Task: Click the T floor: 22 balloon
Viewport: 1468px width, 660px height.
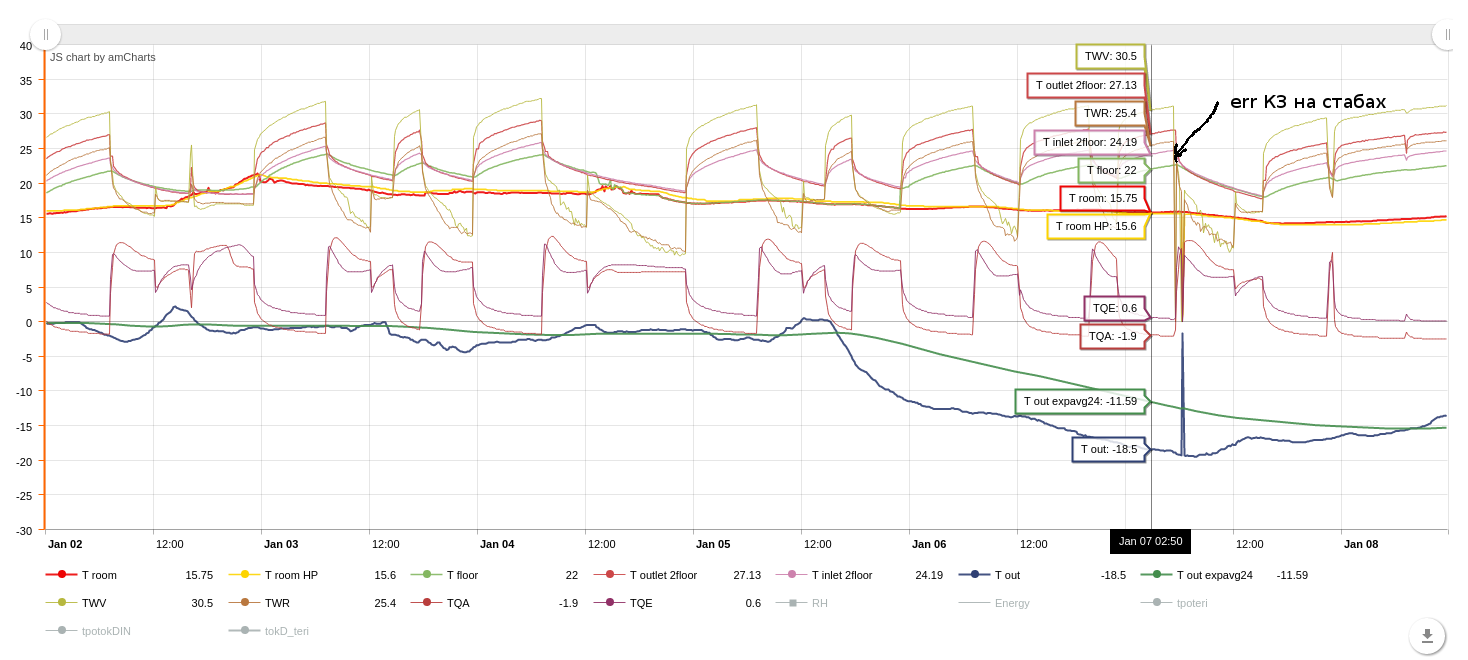Action: click(1111, 170)
